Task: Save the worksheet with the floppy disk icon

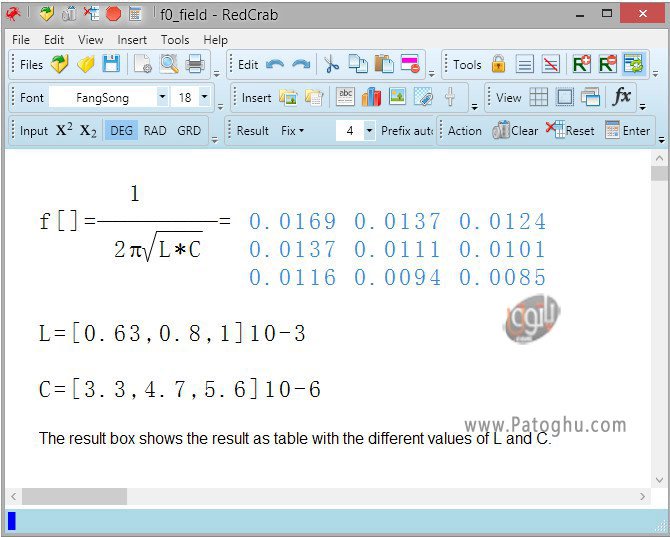Action: [x=111, y=65]
